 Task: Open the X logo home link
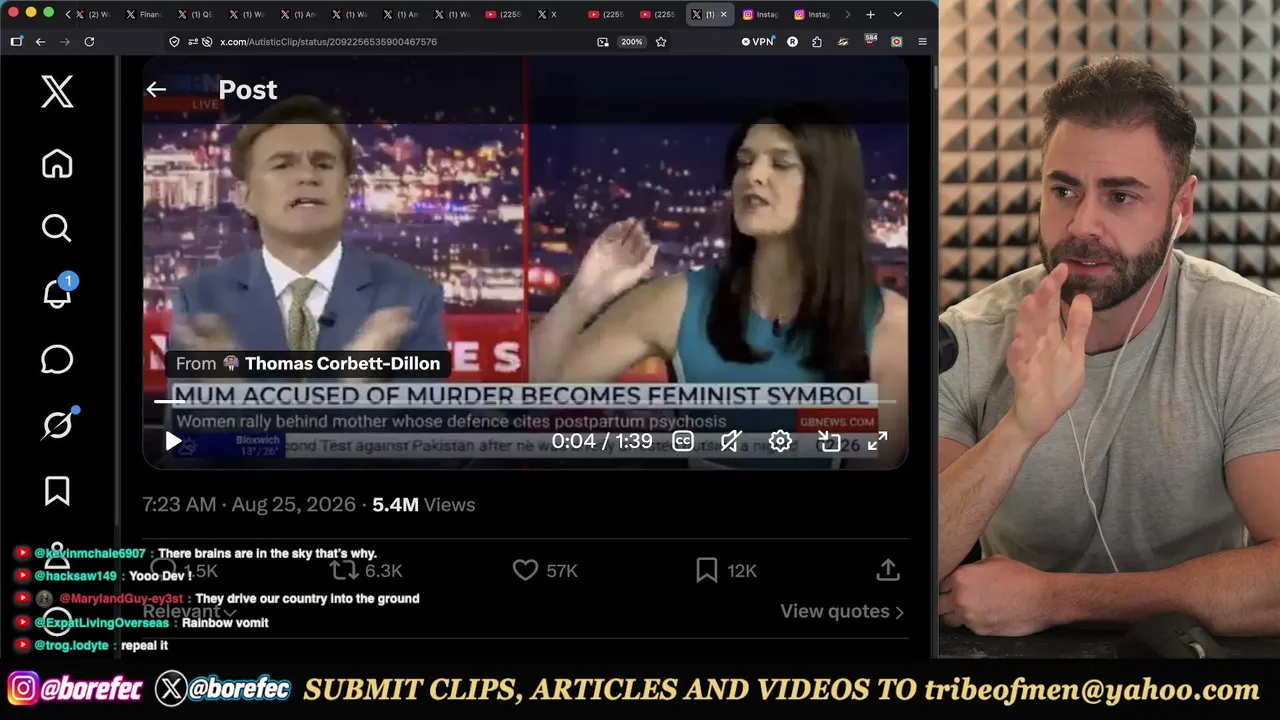pos(57,92)
